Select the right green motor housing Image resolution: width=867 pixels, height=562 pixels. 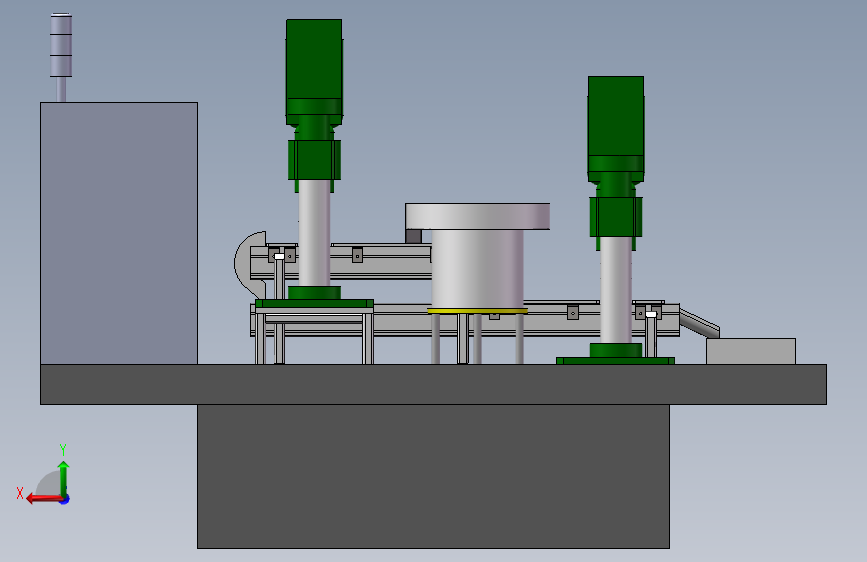[x=616, y=129]
